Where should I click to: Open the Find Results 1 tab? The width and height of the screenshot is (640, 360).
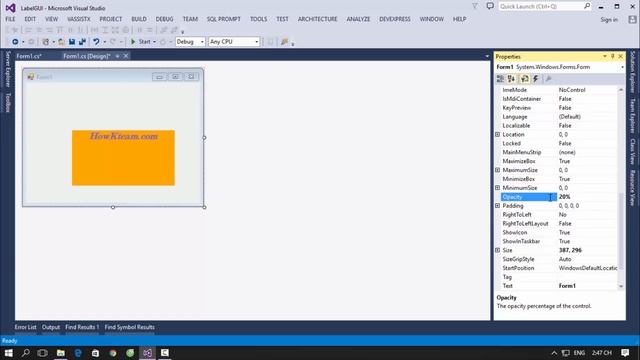coord(82,327)
